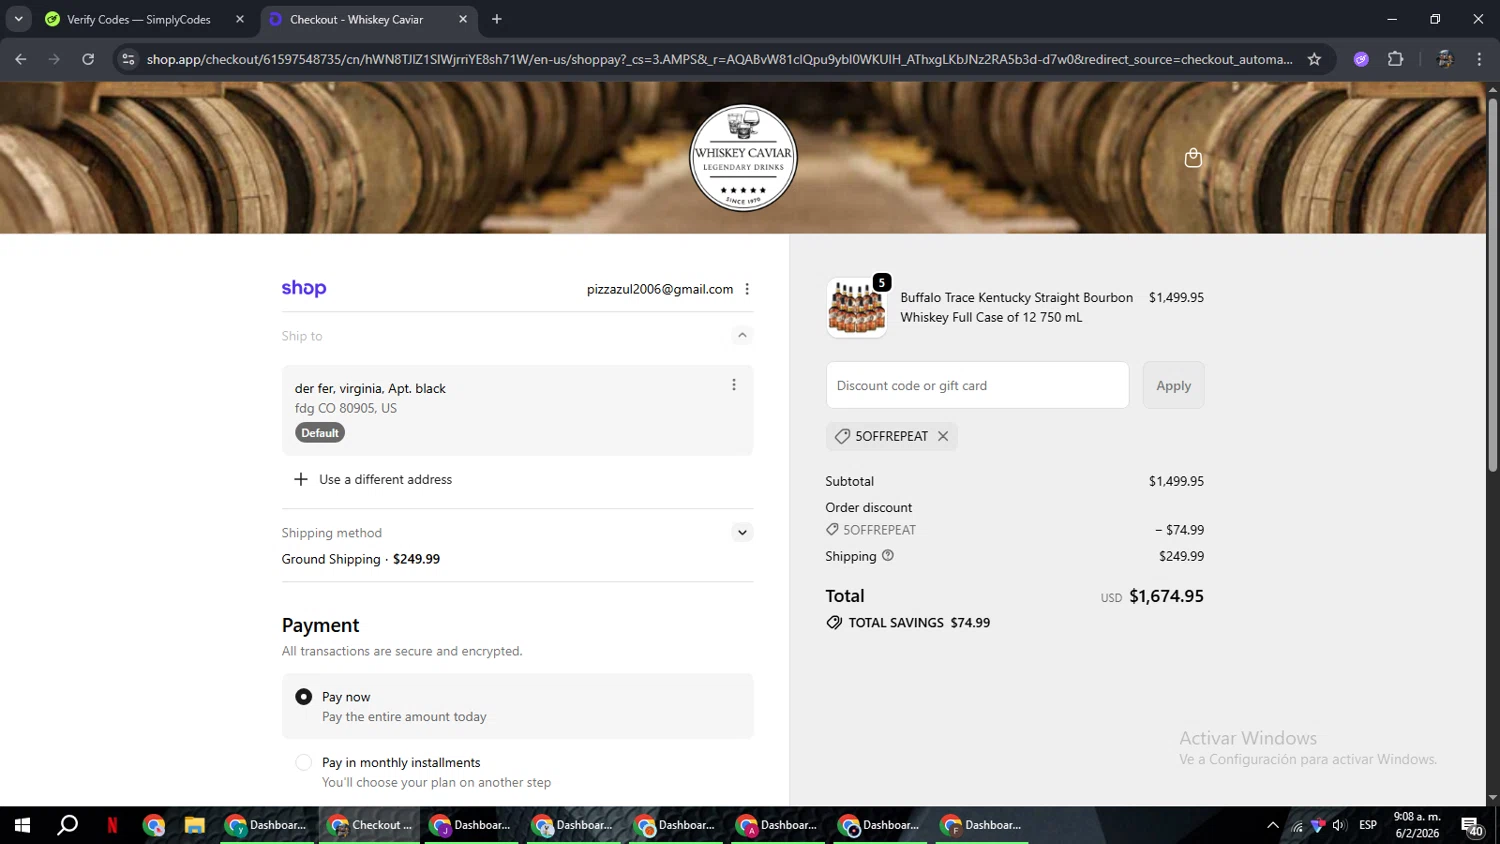
Task: Reload the checkout page
Action: click(88, 59)
